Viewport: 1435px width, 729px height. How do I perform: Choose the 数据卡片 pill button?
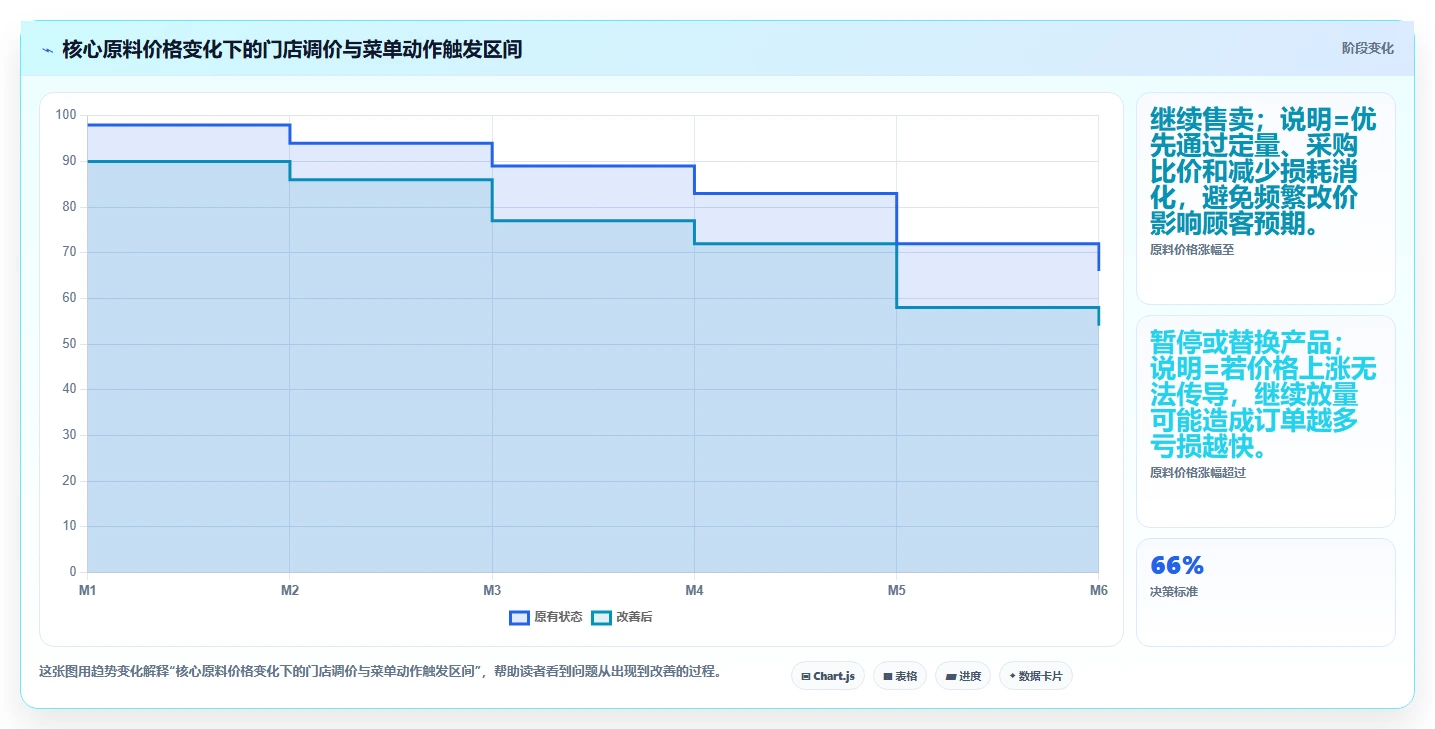click(x=1036, y=676)
